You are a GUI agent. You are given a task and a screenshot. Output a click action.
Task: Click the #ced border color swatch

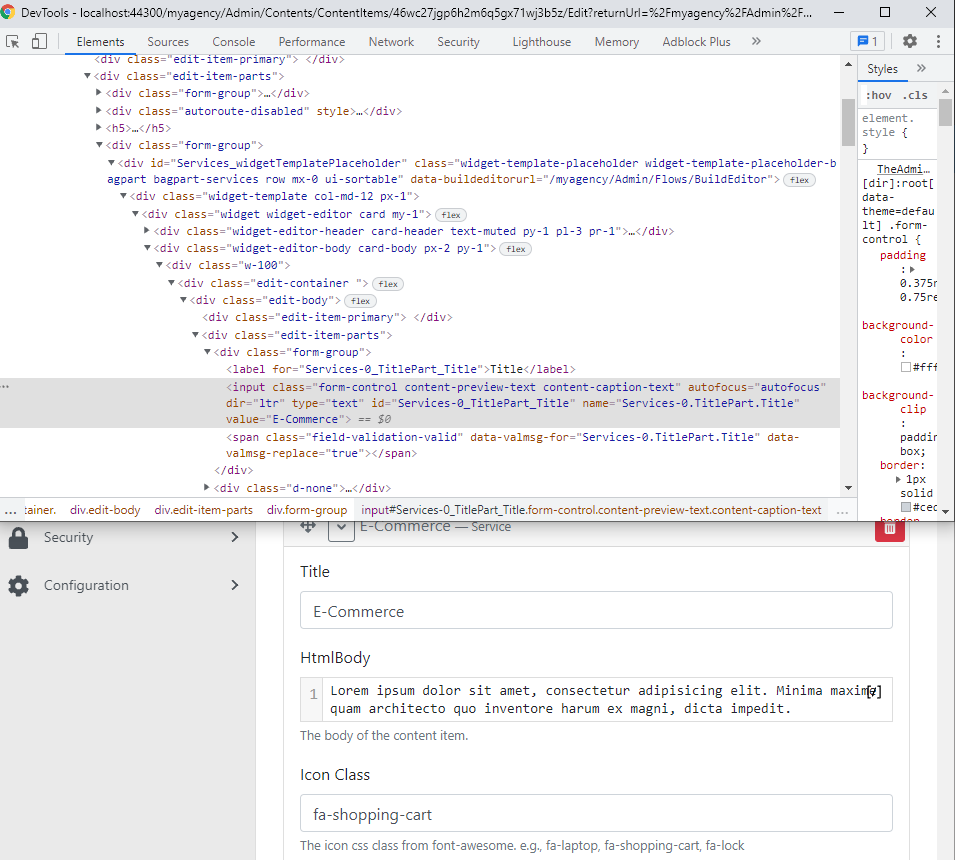click(906, 507)
